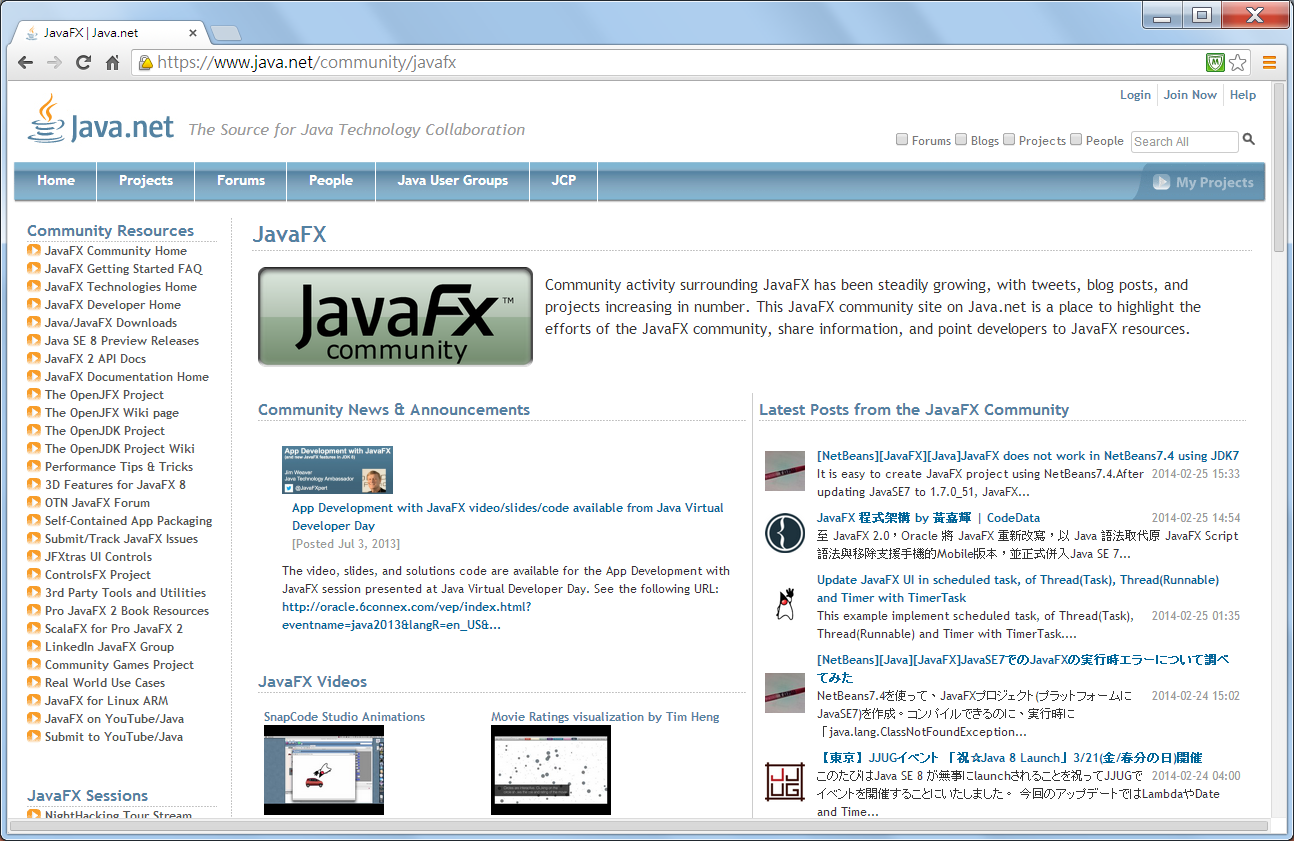The height and width of the screenshot is (841, 1294).
Task: Open the Java User Groups navigation tab
Action: click(453, 181)
